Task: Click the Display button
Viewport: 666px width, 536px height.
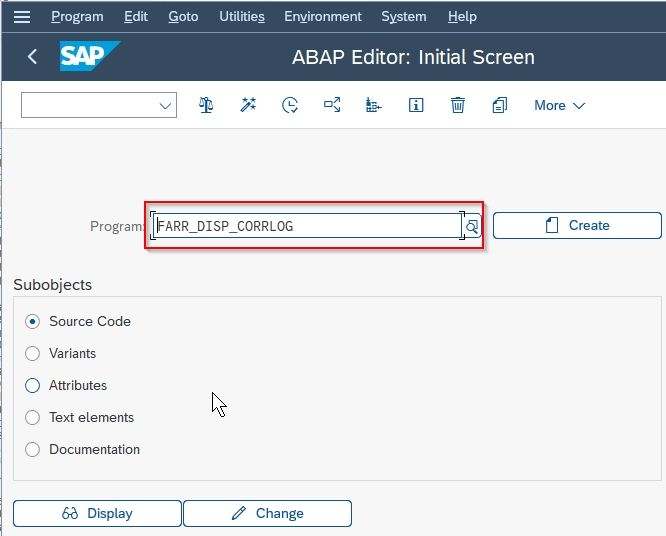Action: coord(97,513)
